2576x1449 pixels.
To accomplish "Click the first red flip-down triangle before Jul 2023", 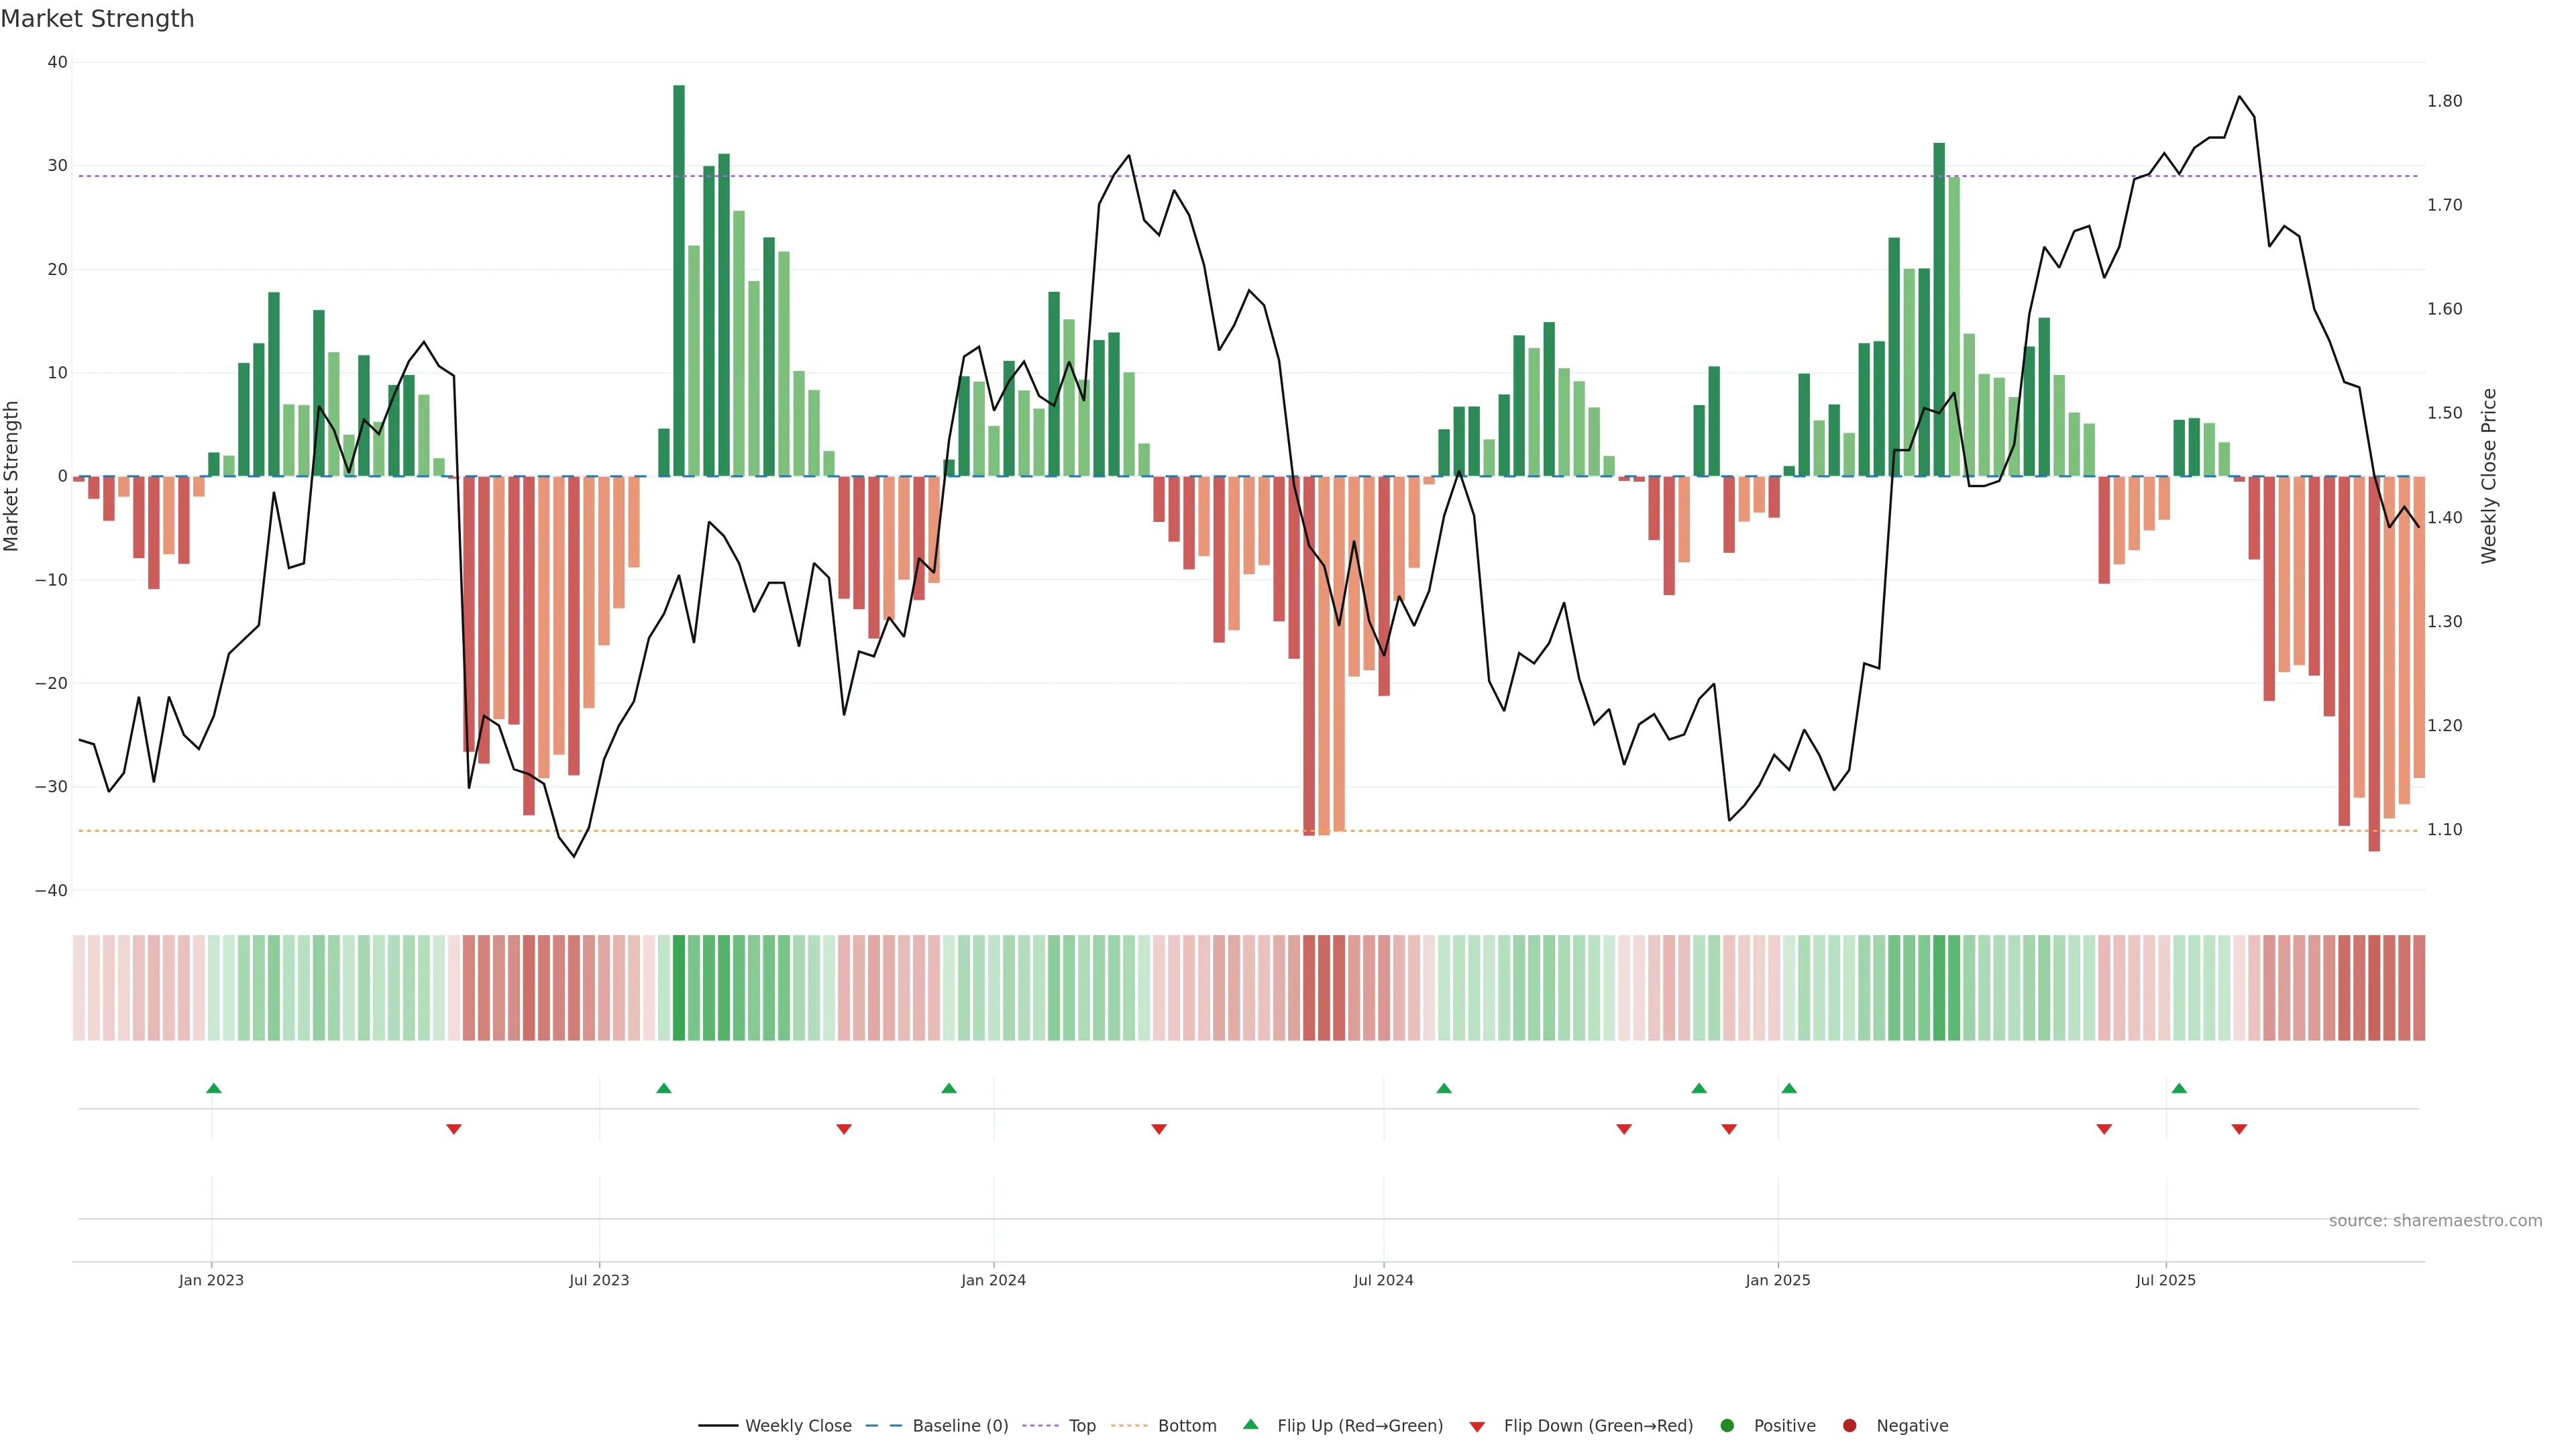I will 454,1129.
